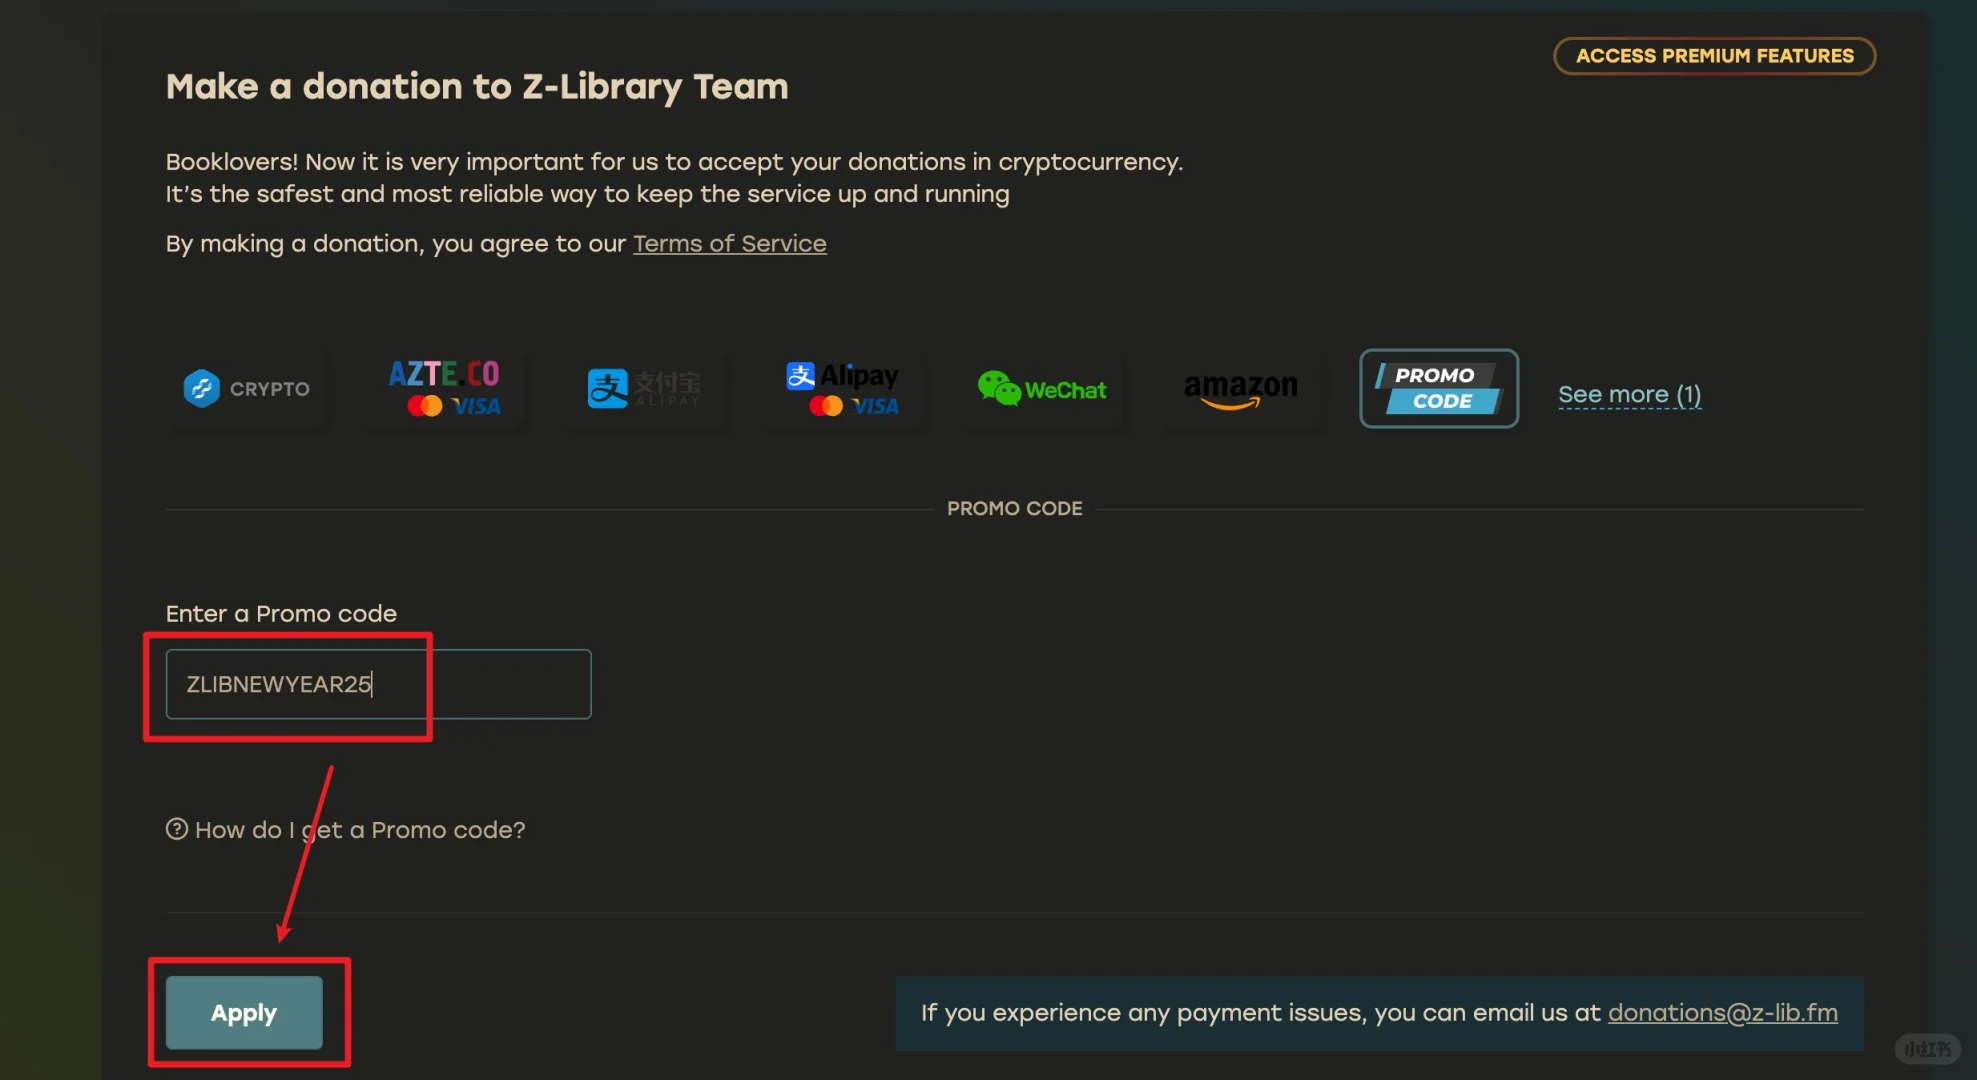The width and height of the screenshot is (1977, 1080).
Task: Select the Crypto payment option
Action: point(246,389)
